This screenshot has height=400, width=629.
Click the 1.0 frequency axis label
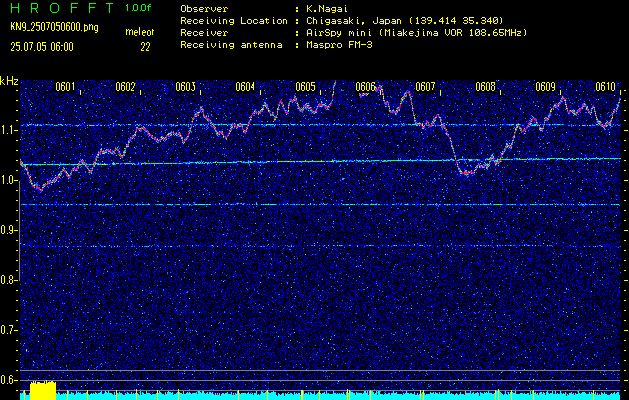(x=8, y=181)
